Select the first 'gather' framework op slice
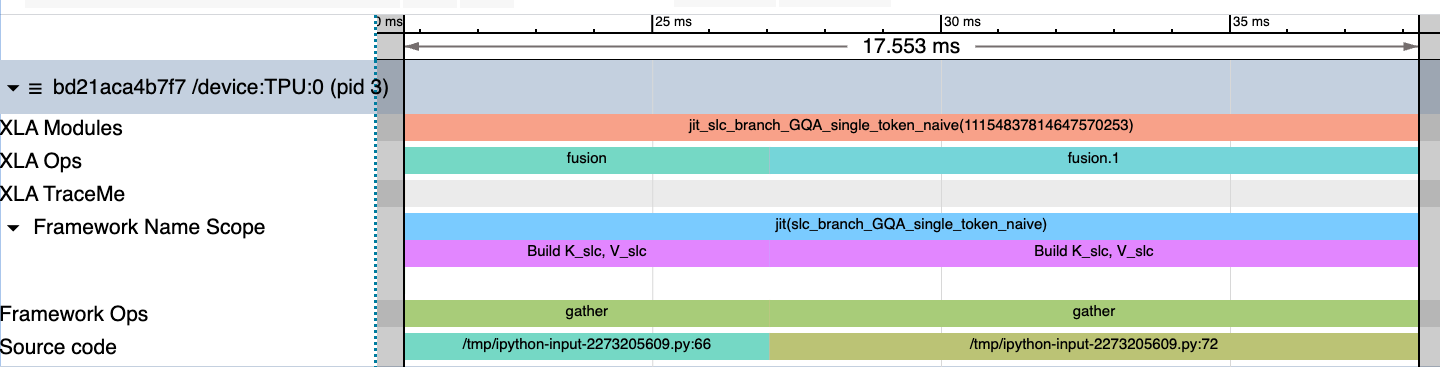Image resolution: width=1440 pixels, height=367 pixels. [587, 313]
